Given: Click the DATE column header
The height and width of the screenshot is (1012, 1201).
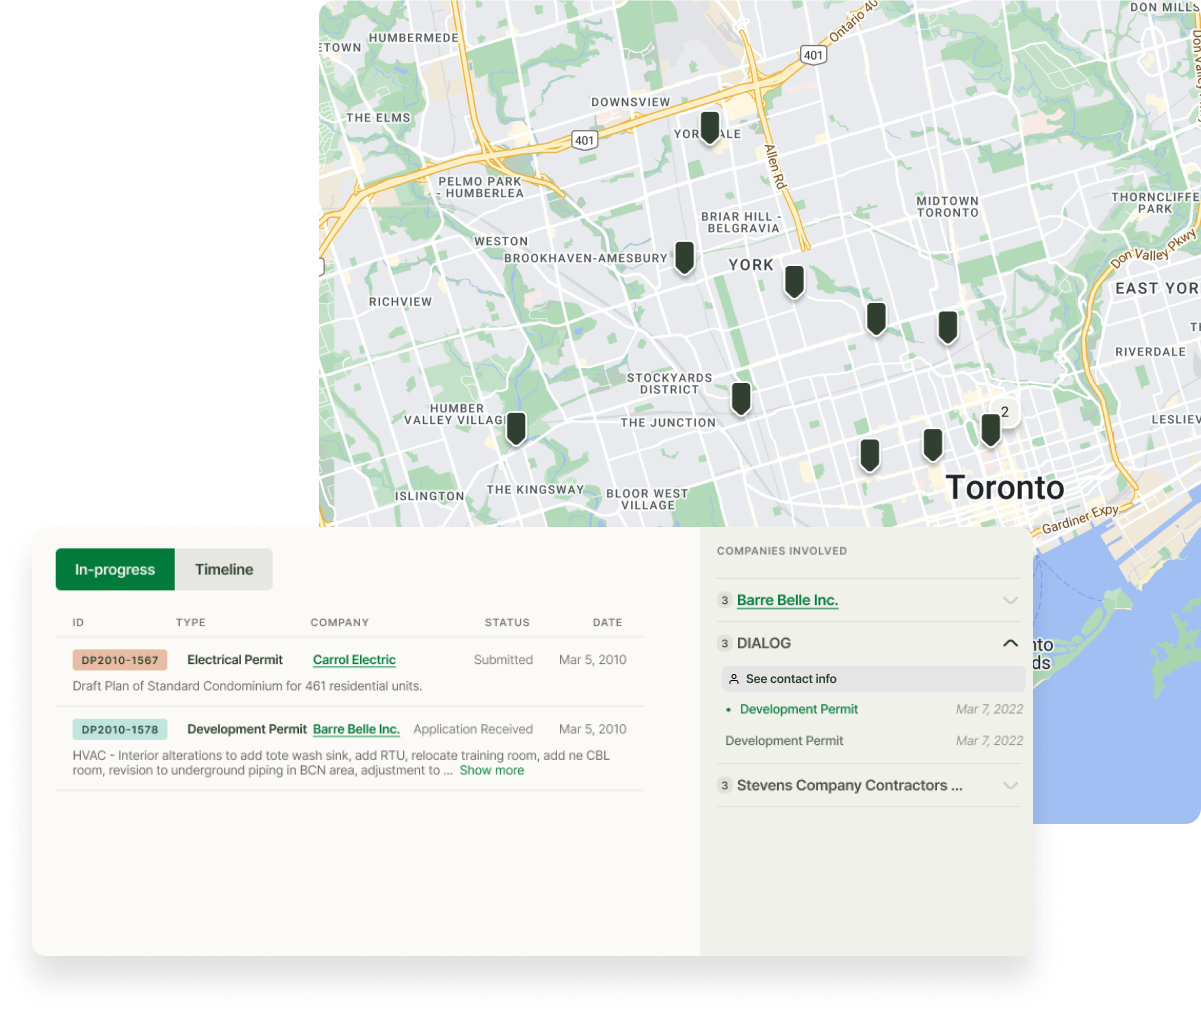Looking at the screenshot, I should tap(607, 622).
